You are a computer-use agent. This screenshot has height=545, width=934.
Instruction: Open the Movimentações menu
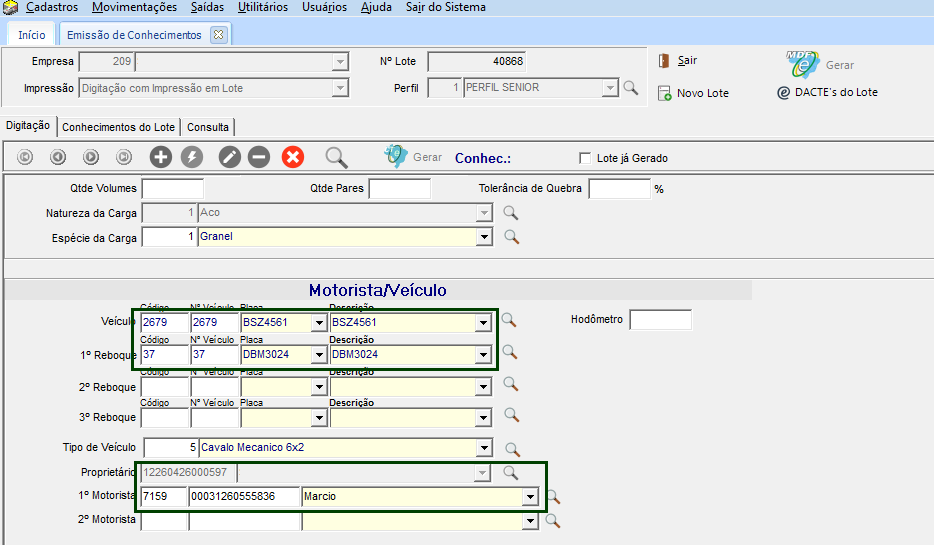click(x=134, y=7)
